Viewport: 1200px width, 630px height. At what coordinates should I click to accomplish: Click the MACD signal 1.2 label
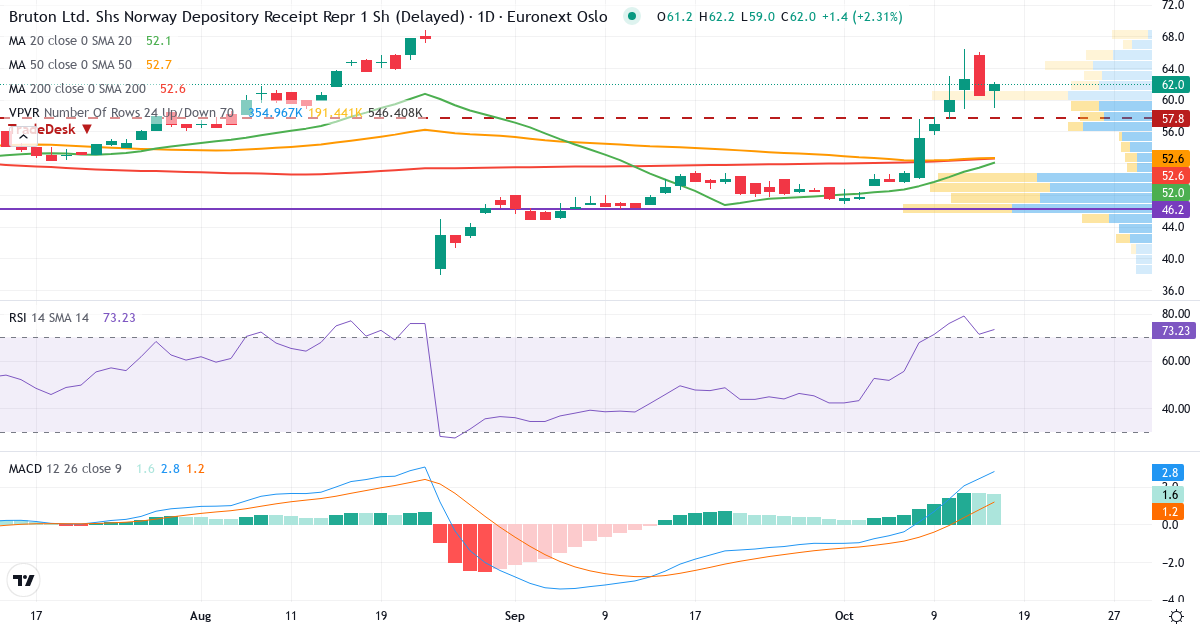[x=1169, y=511]
